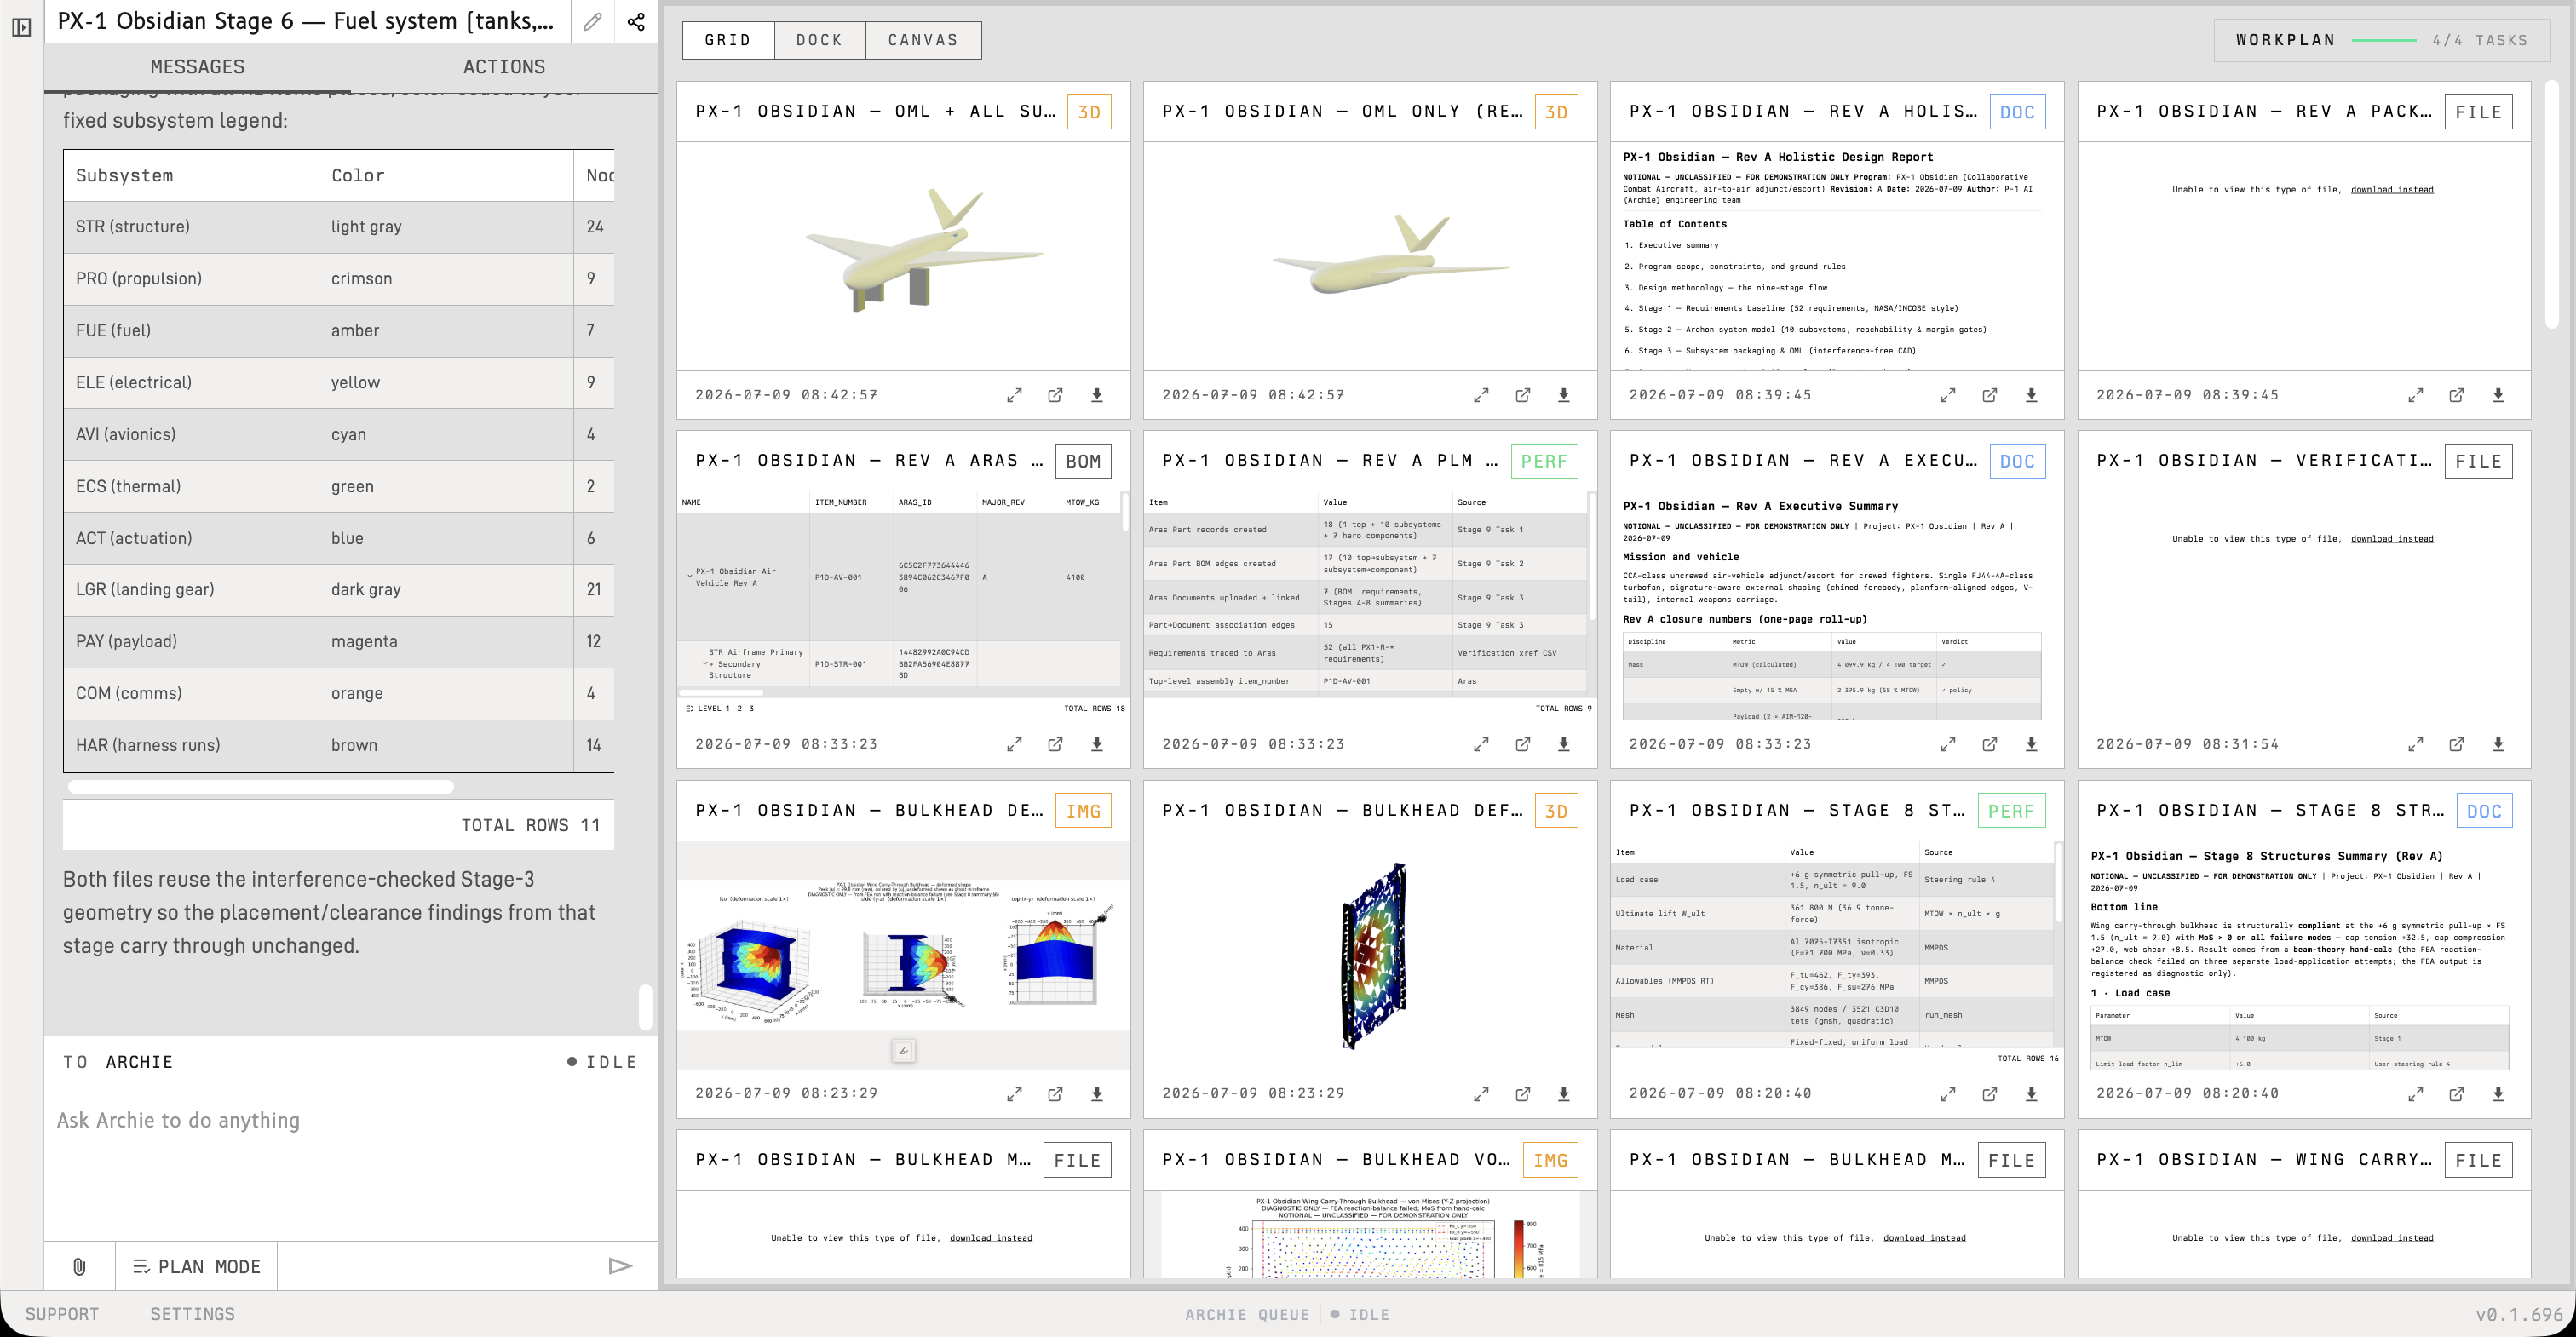
Task: Toggle PLAN MODE
Action: tap(196, 1266)
